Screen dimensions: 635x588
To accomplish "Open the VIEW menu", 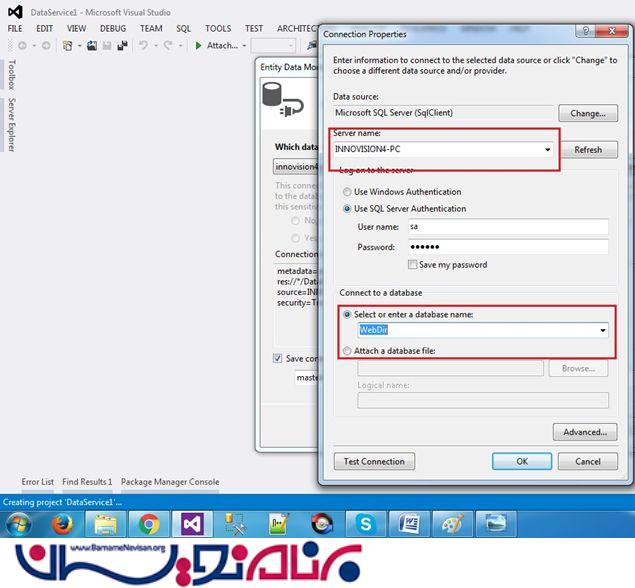I will tap(77, 29).
